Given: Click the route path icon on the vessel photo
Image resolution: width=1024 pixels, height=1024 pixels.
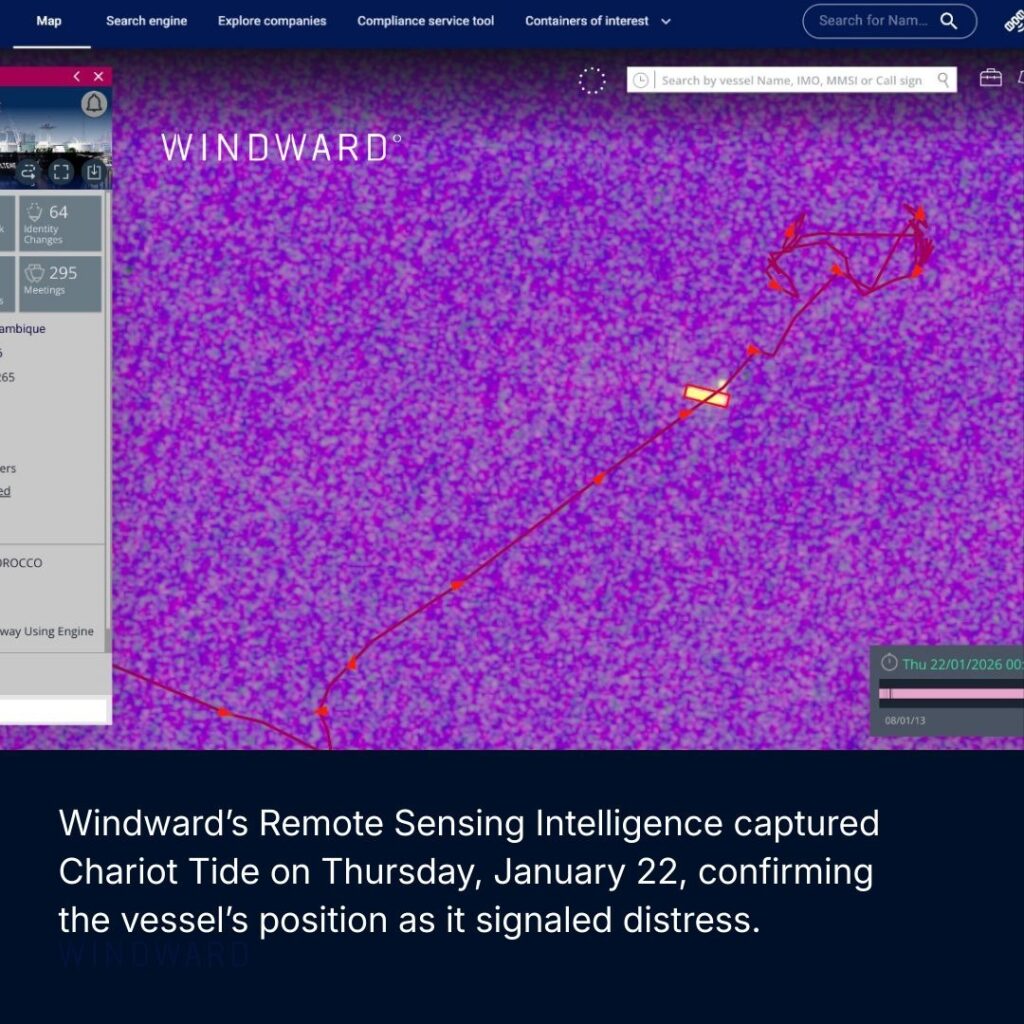Looking at the screenshot, I should coord(28,172).
